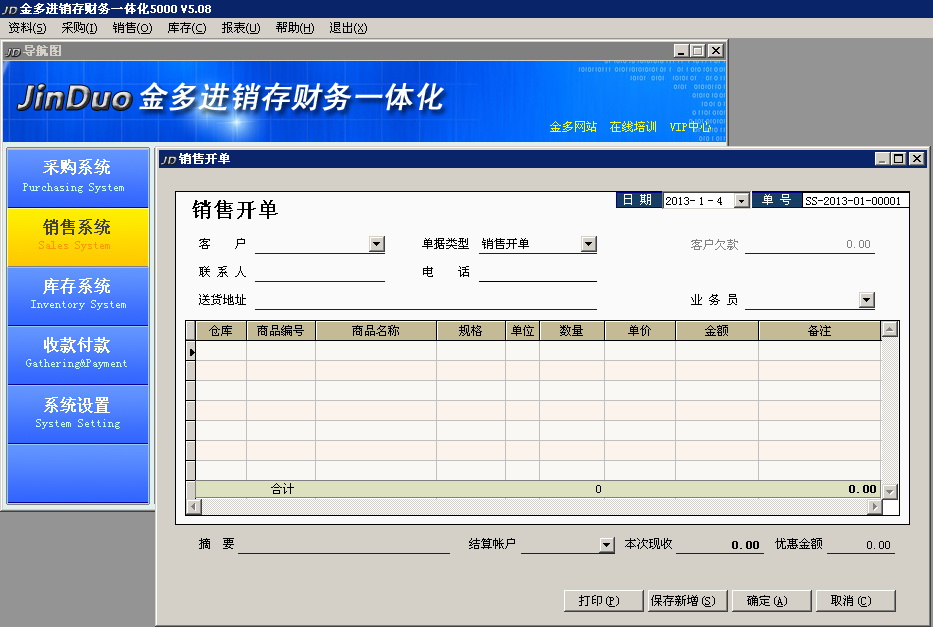The height and width of the screenshot is (627, 933).
Task: Click the 合计 total row label
Action: [282, 490]
